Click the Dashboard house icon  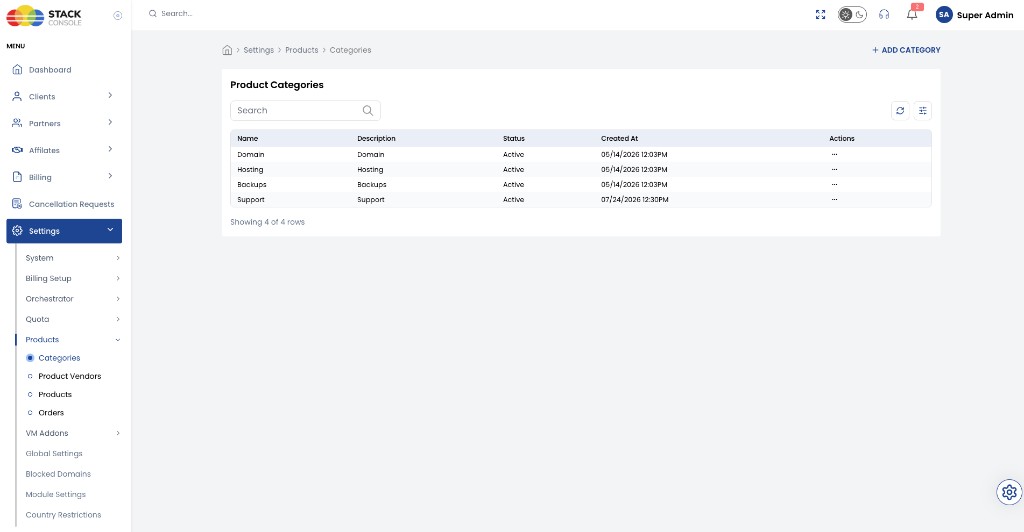pos(18,69)
